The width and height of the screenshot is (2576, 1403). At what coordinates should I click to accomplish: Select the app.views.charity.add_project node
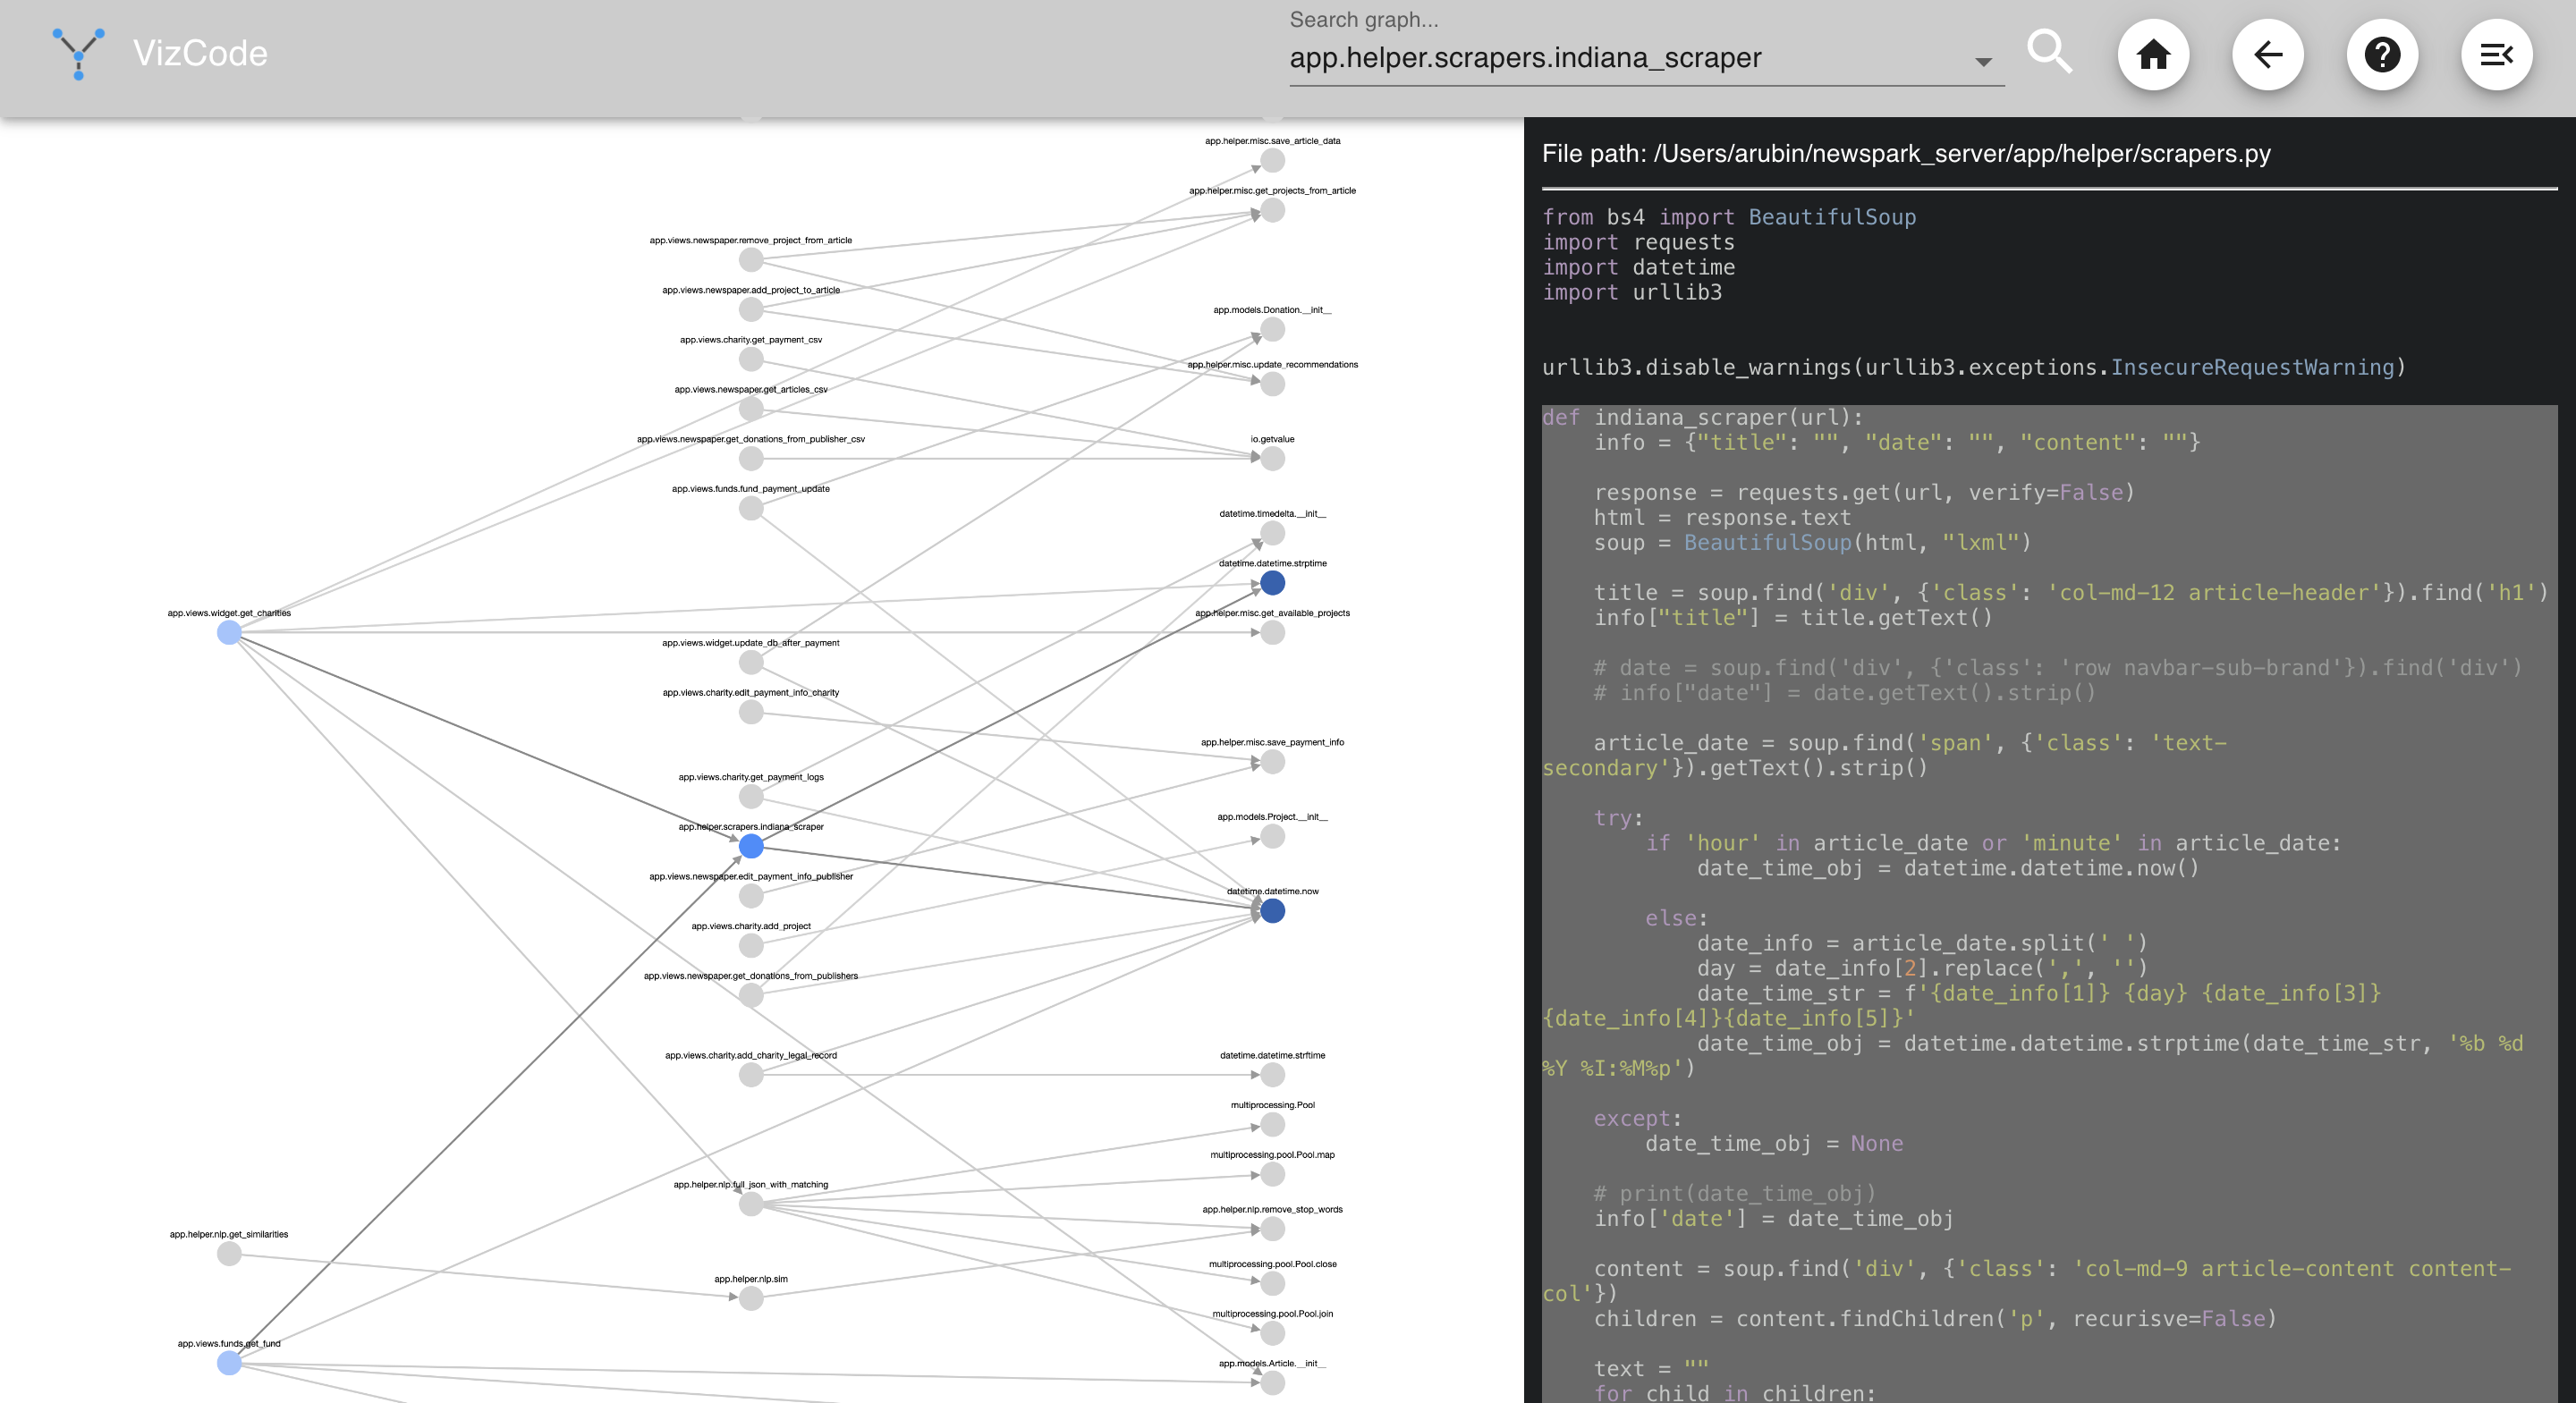[750, 945]
